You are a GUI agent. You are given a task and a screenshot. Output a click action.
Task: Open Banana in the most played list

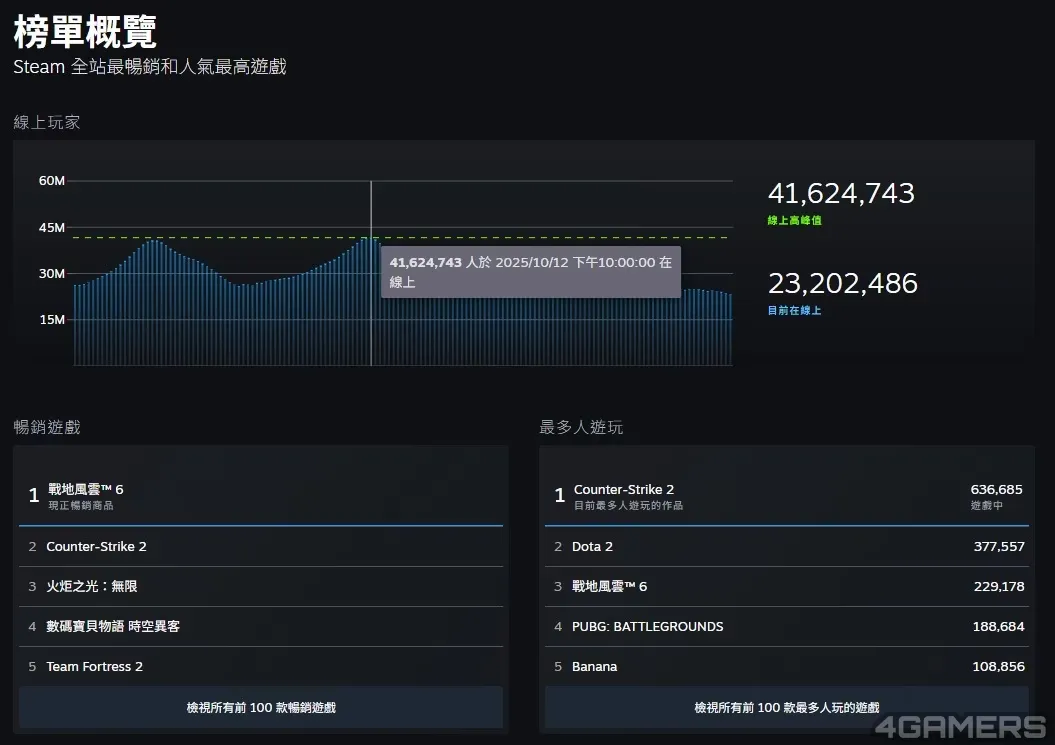(594, 666)
